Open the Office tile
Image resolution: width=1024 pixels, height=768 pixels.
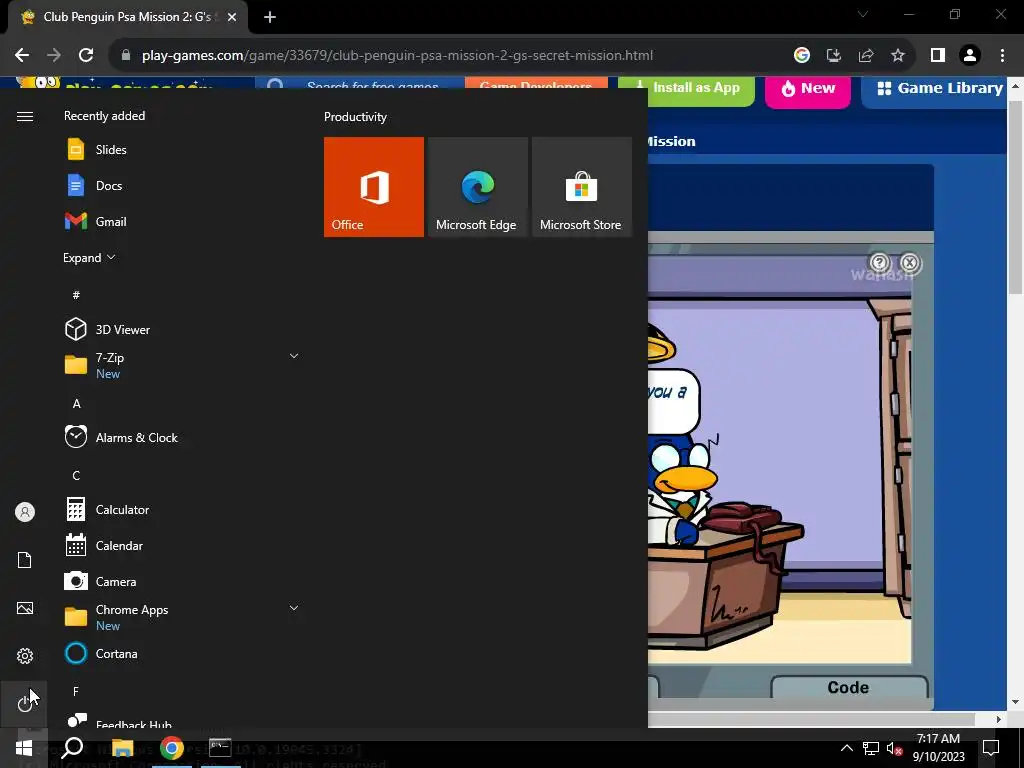click(374, 187)
